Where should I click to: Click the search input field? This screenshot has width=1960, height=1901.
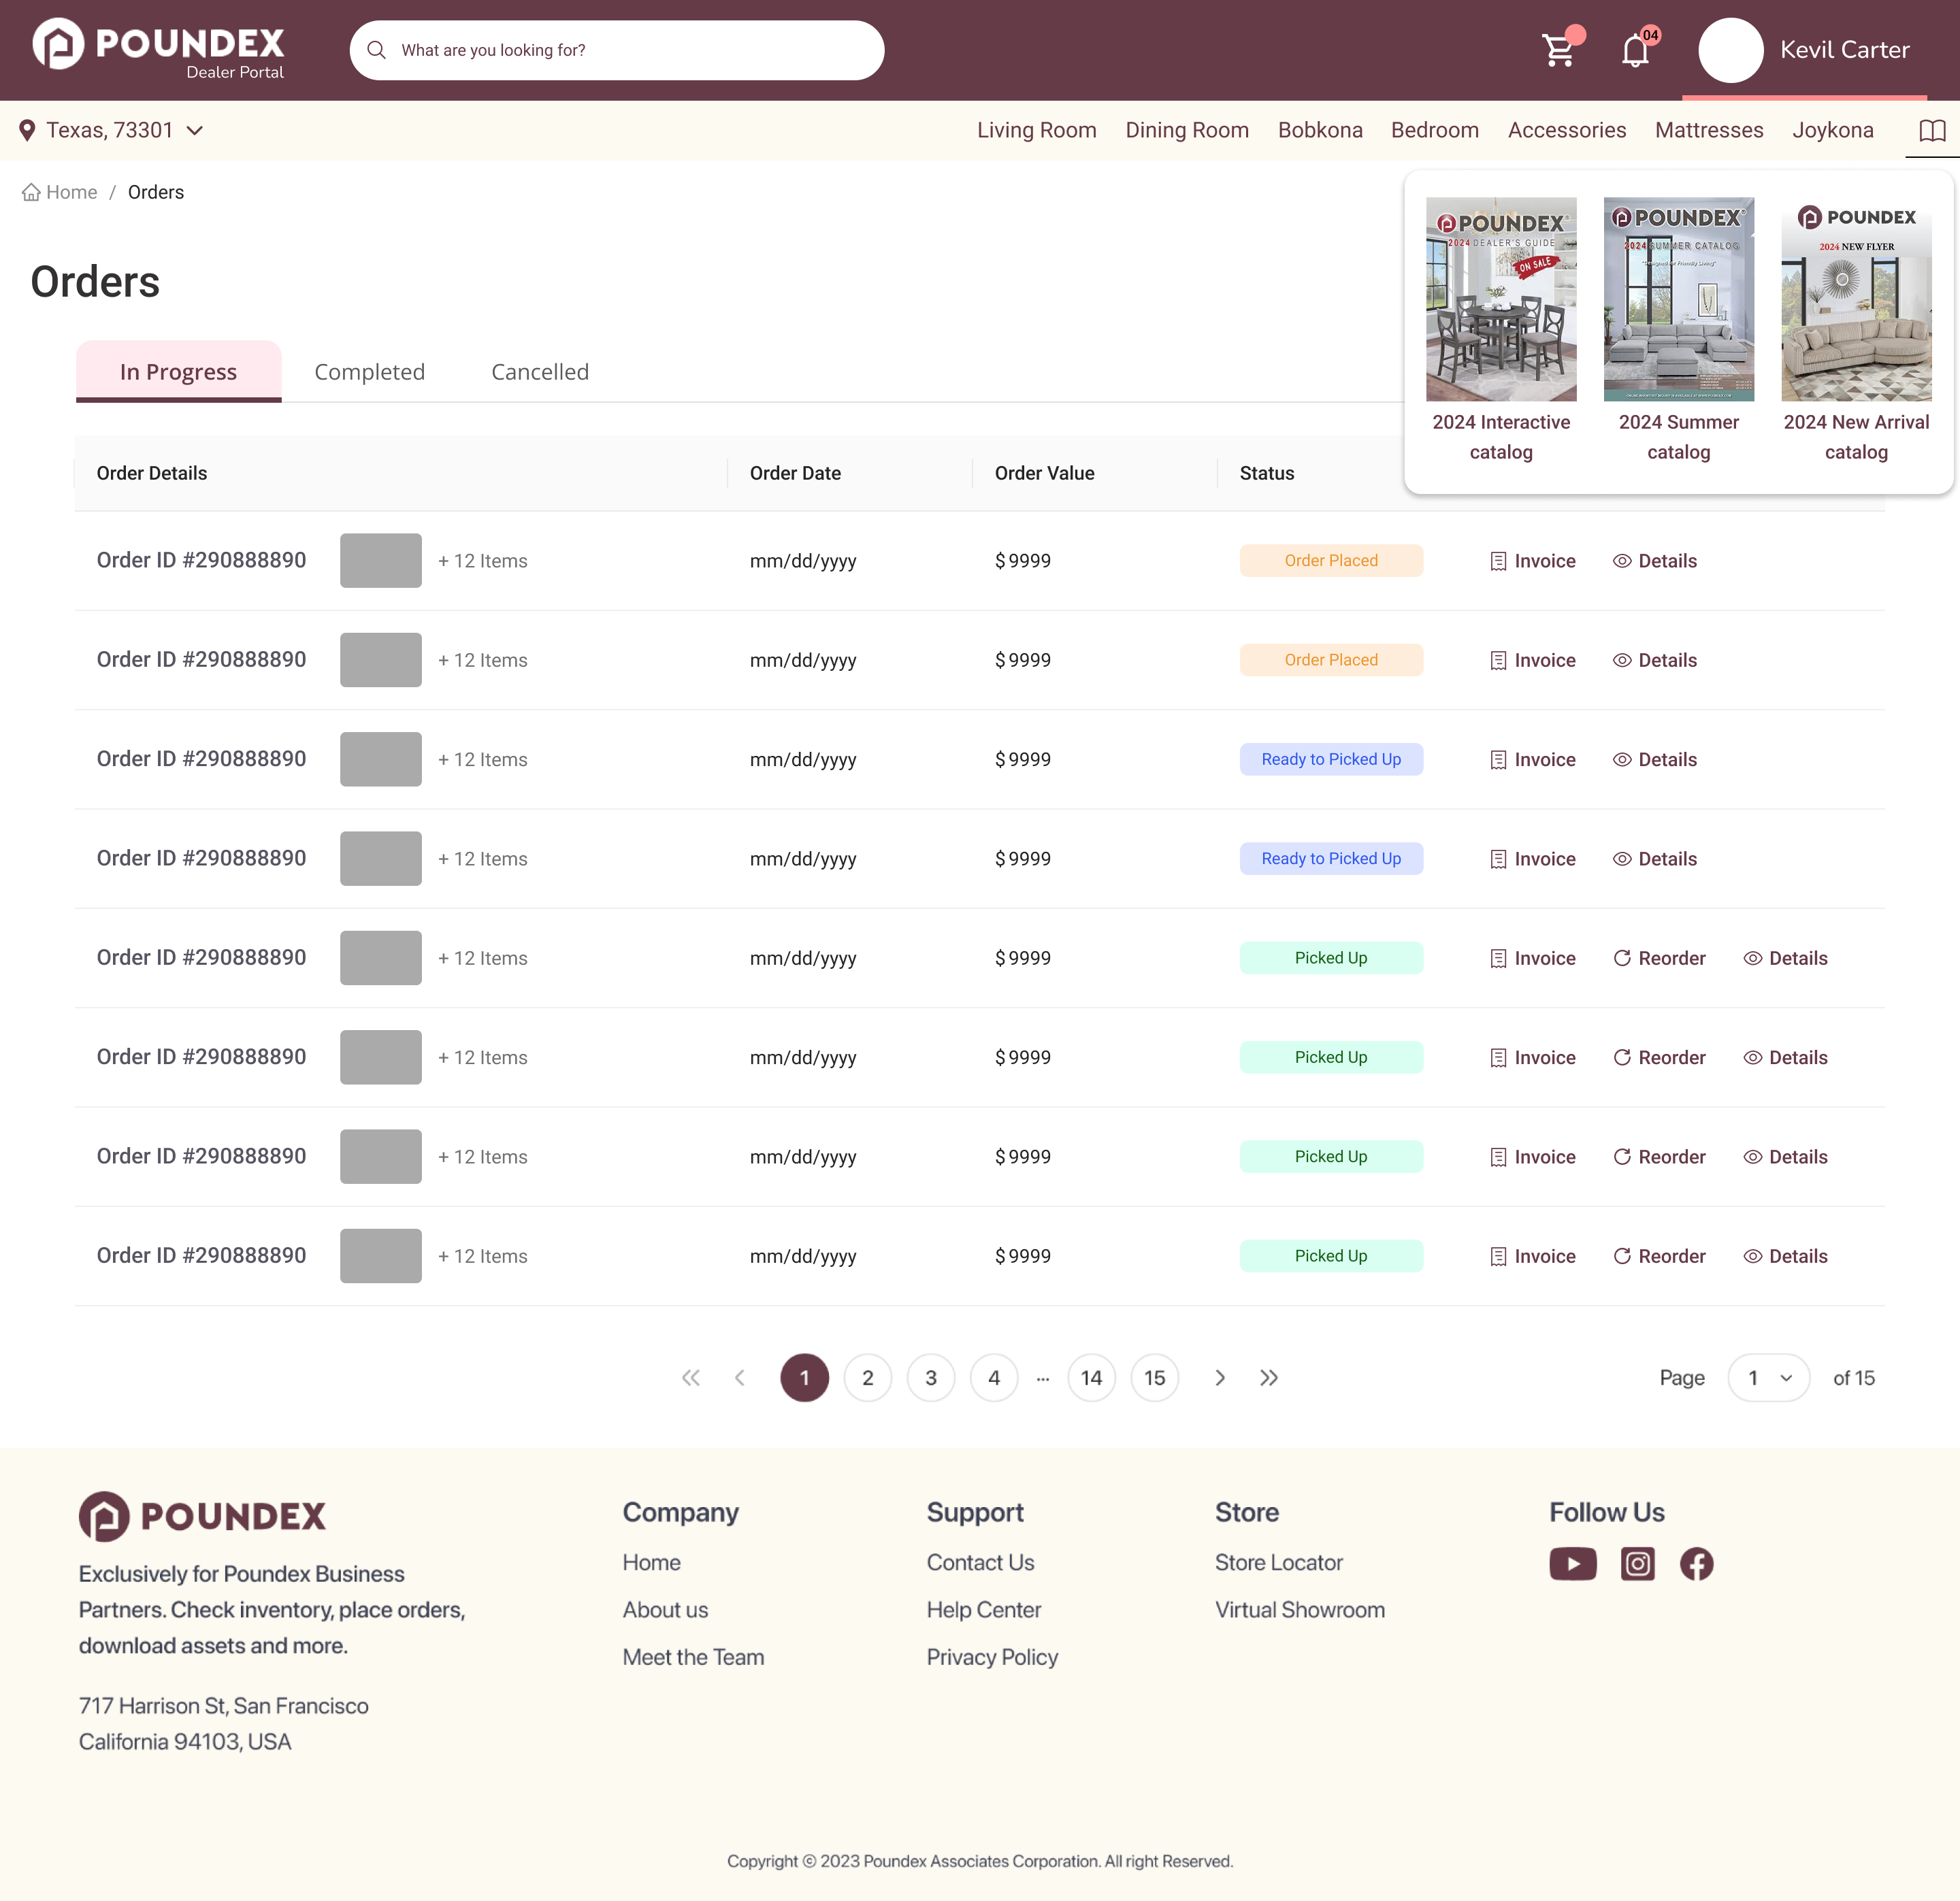pos(617,50)
